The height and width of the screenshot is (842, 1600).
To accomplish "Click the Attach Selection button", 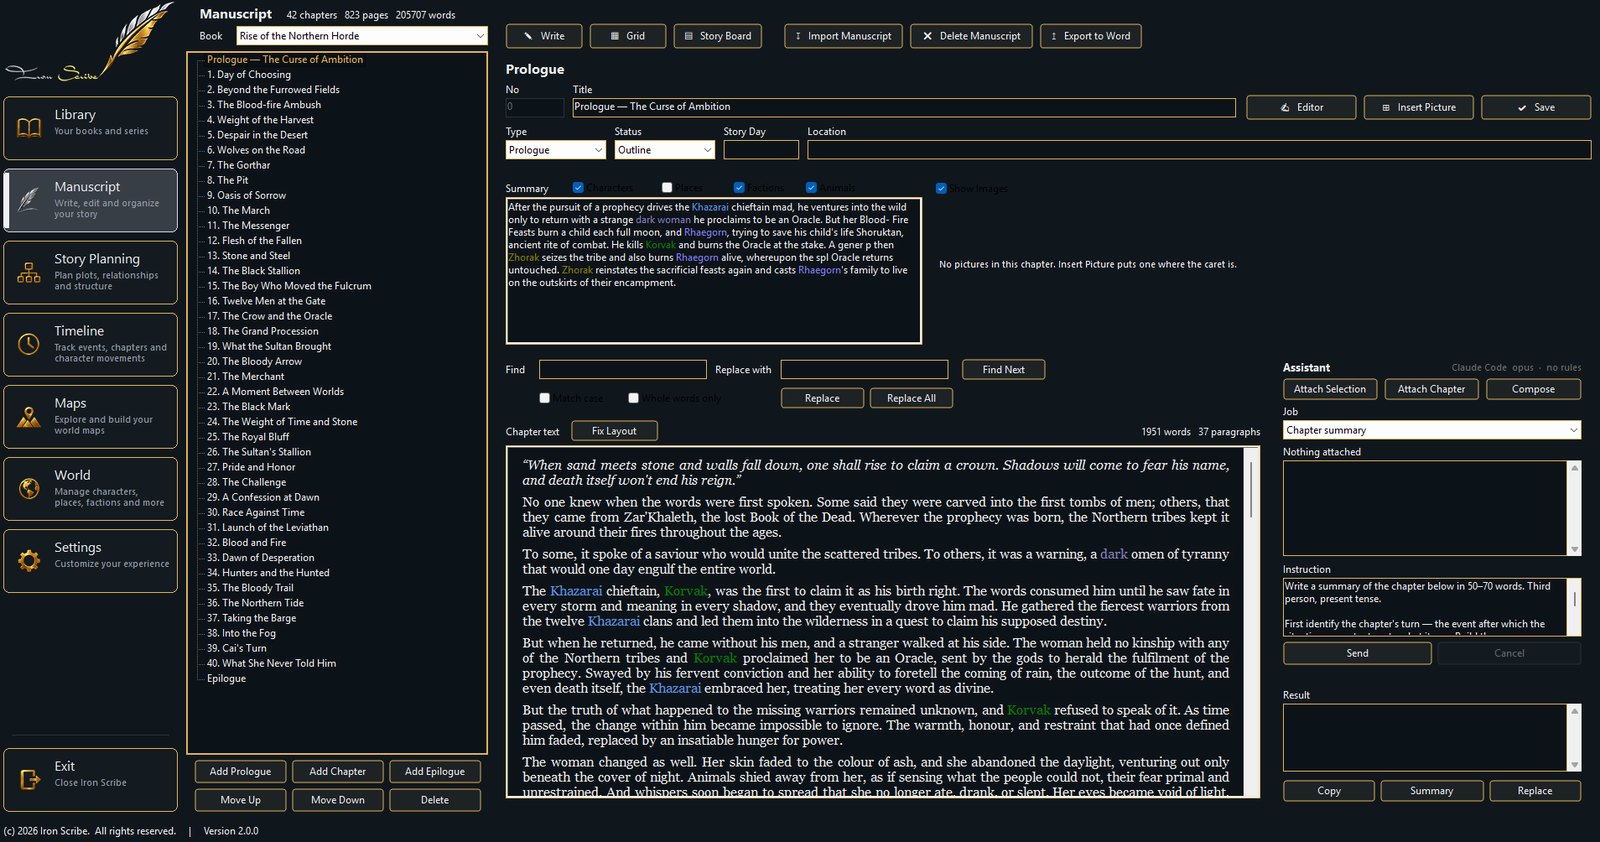I will [x=1330, y=389].
